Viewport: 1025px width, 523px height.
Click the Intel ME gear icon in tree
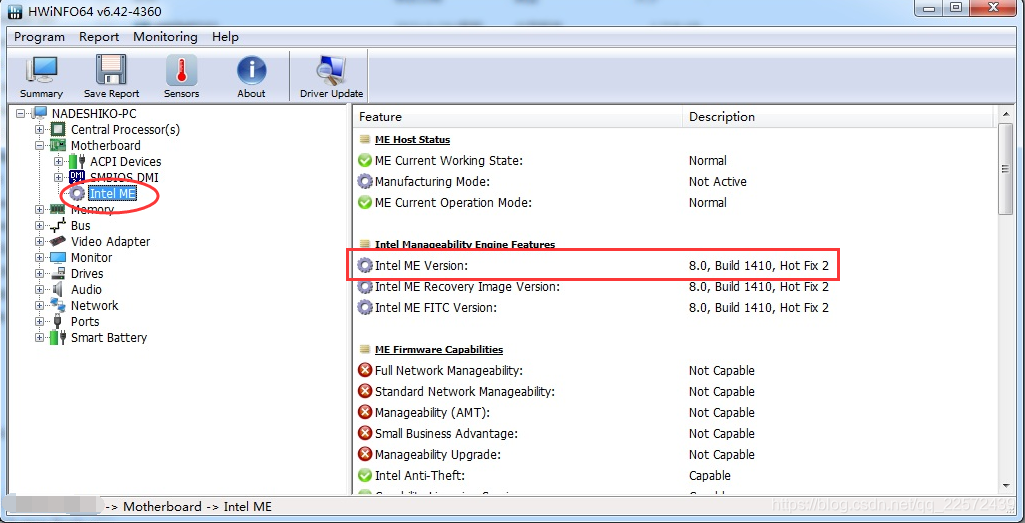(77, 194)
